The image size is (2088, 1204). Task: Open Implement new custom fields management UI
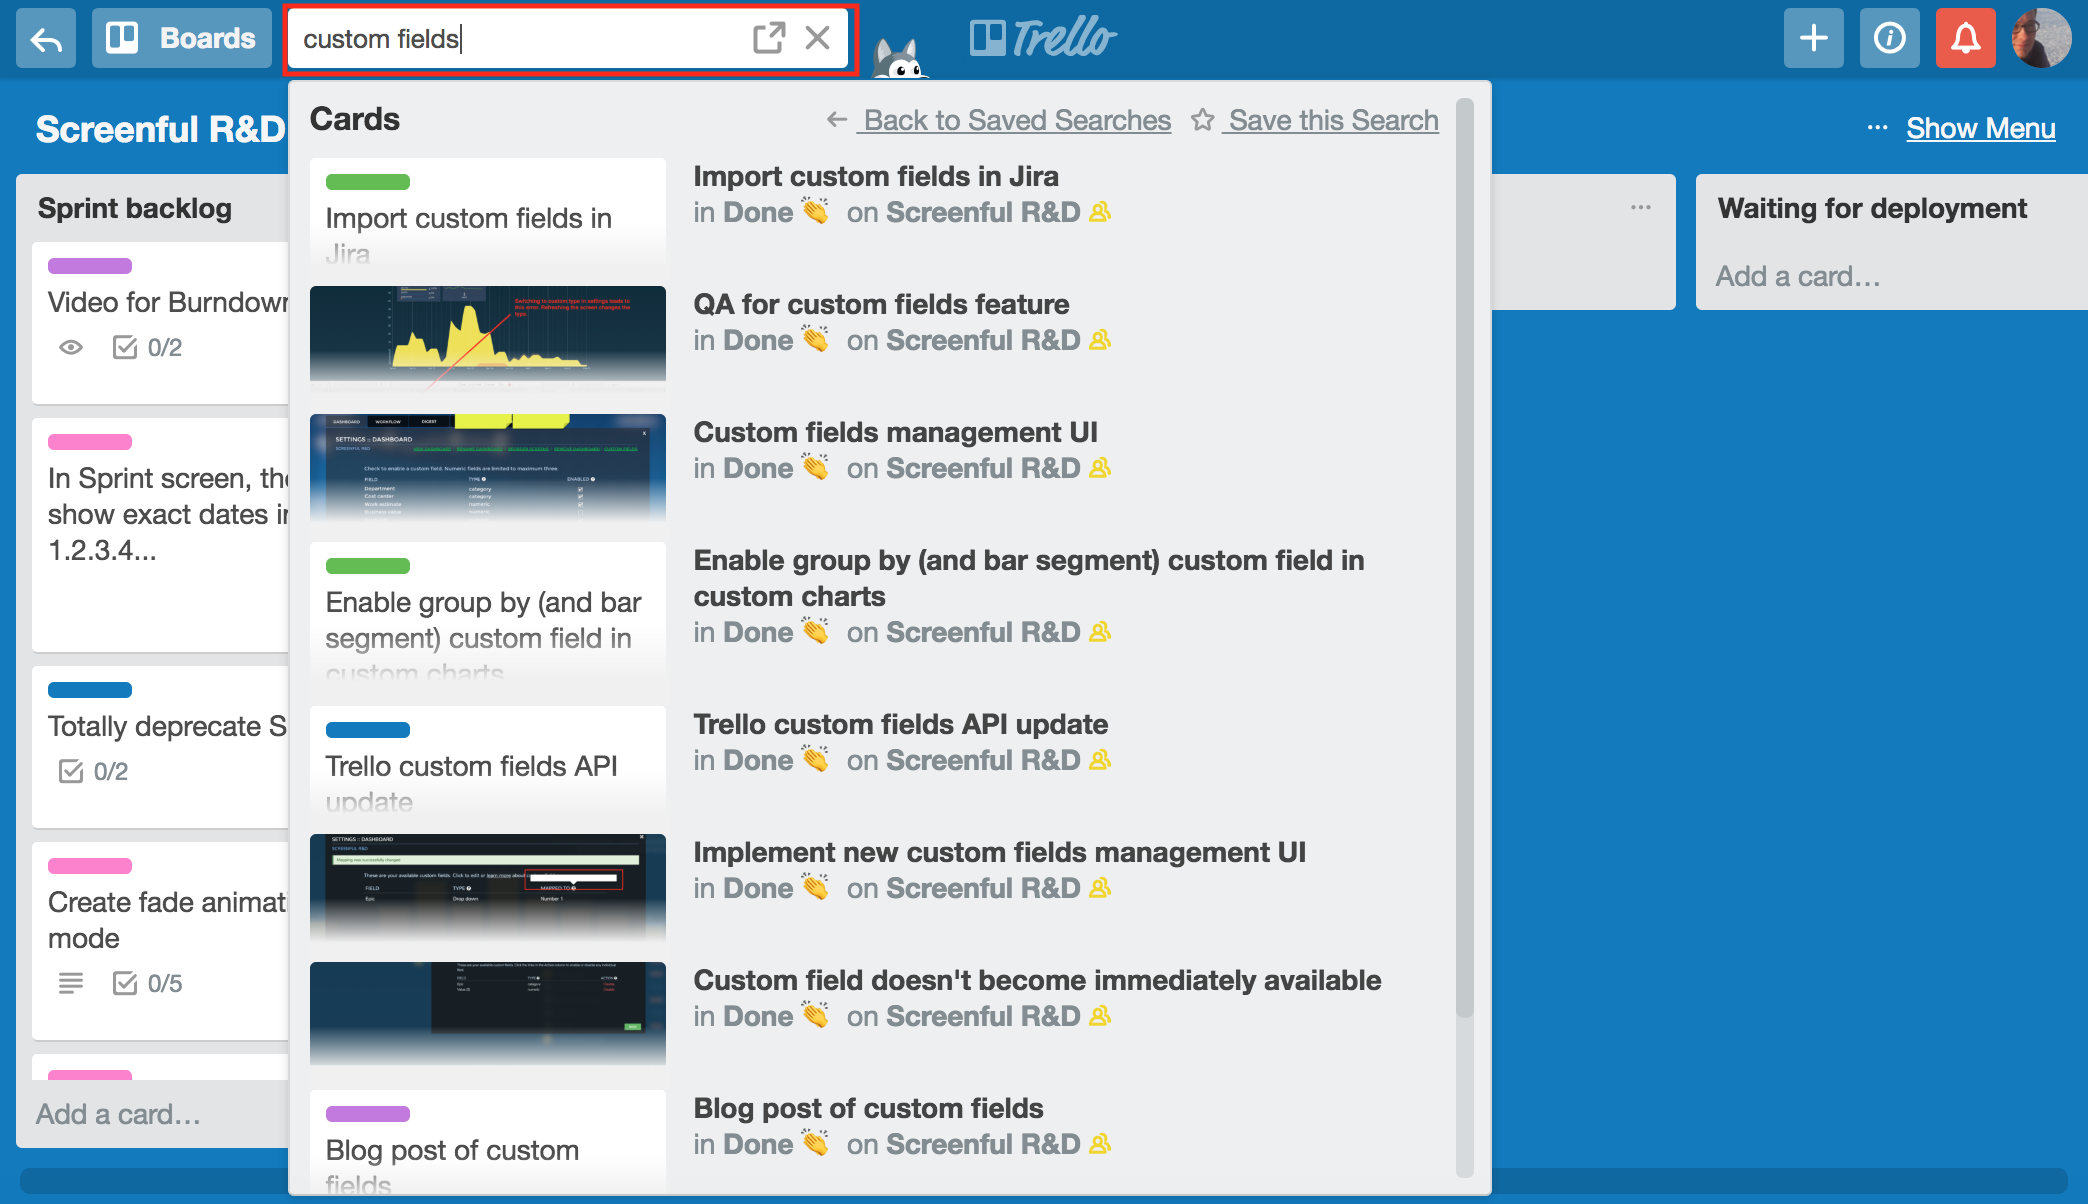[x=1000, y=852]
